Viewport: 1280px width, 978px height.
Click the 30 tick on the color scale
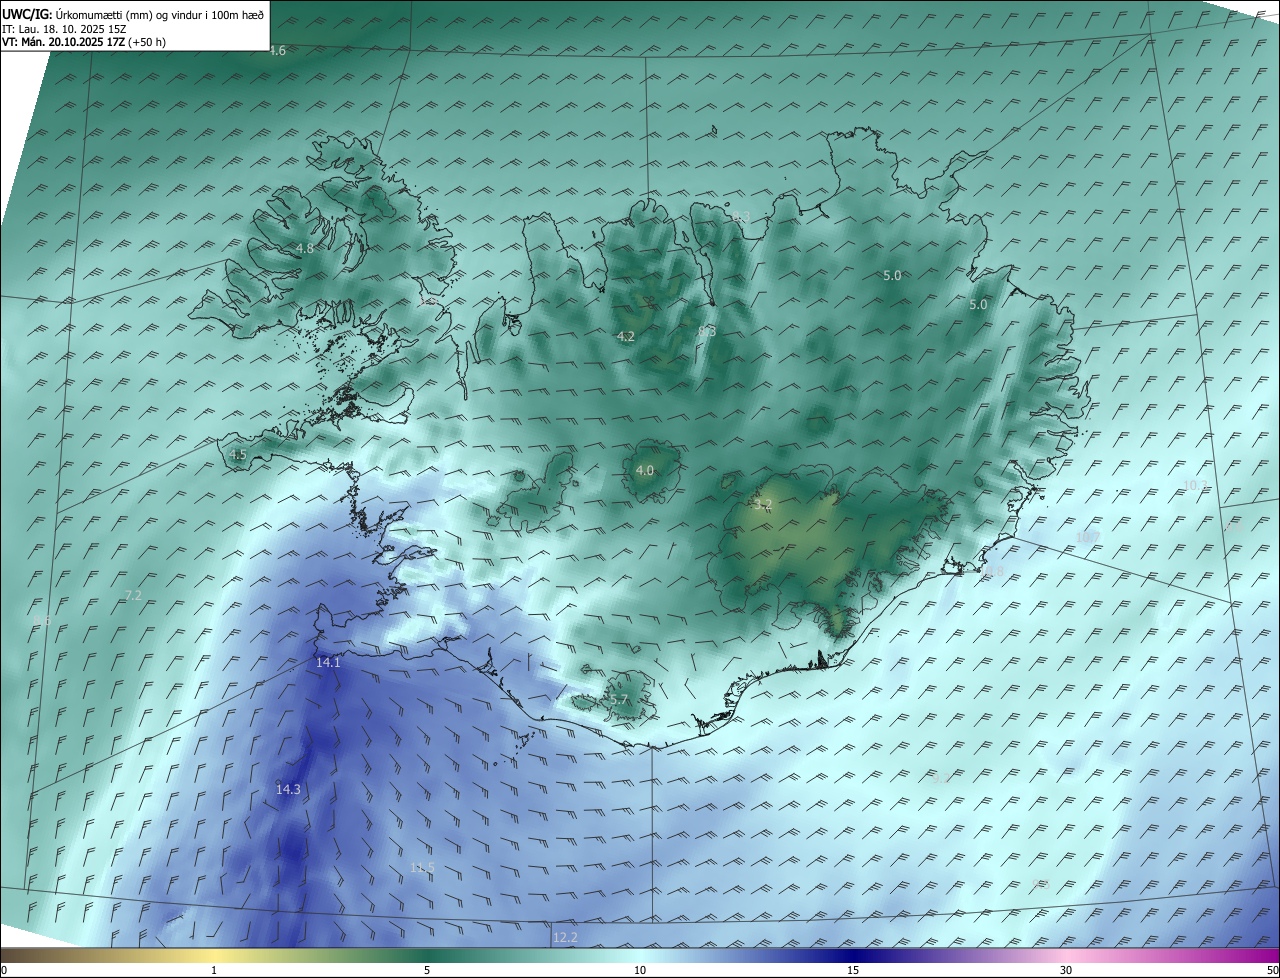click(x=1066, y=971)
